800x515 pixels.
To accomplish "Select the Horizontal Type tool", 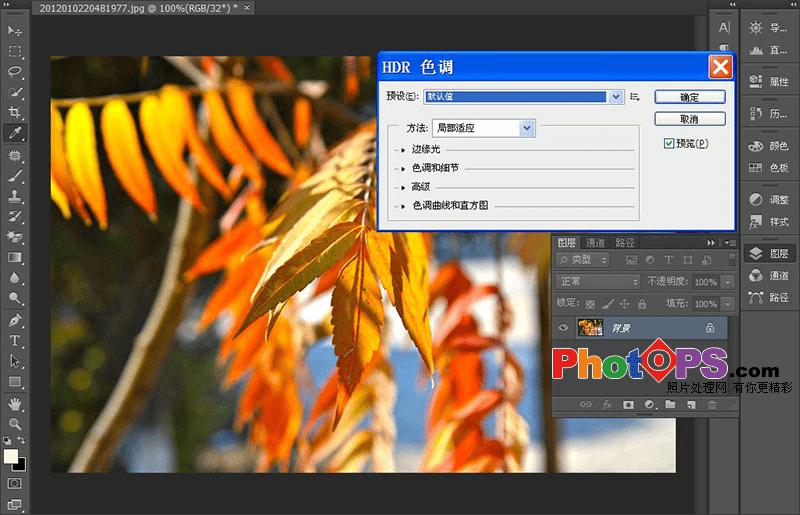I will pyautogui.click(x=15, y=340).
